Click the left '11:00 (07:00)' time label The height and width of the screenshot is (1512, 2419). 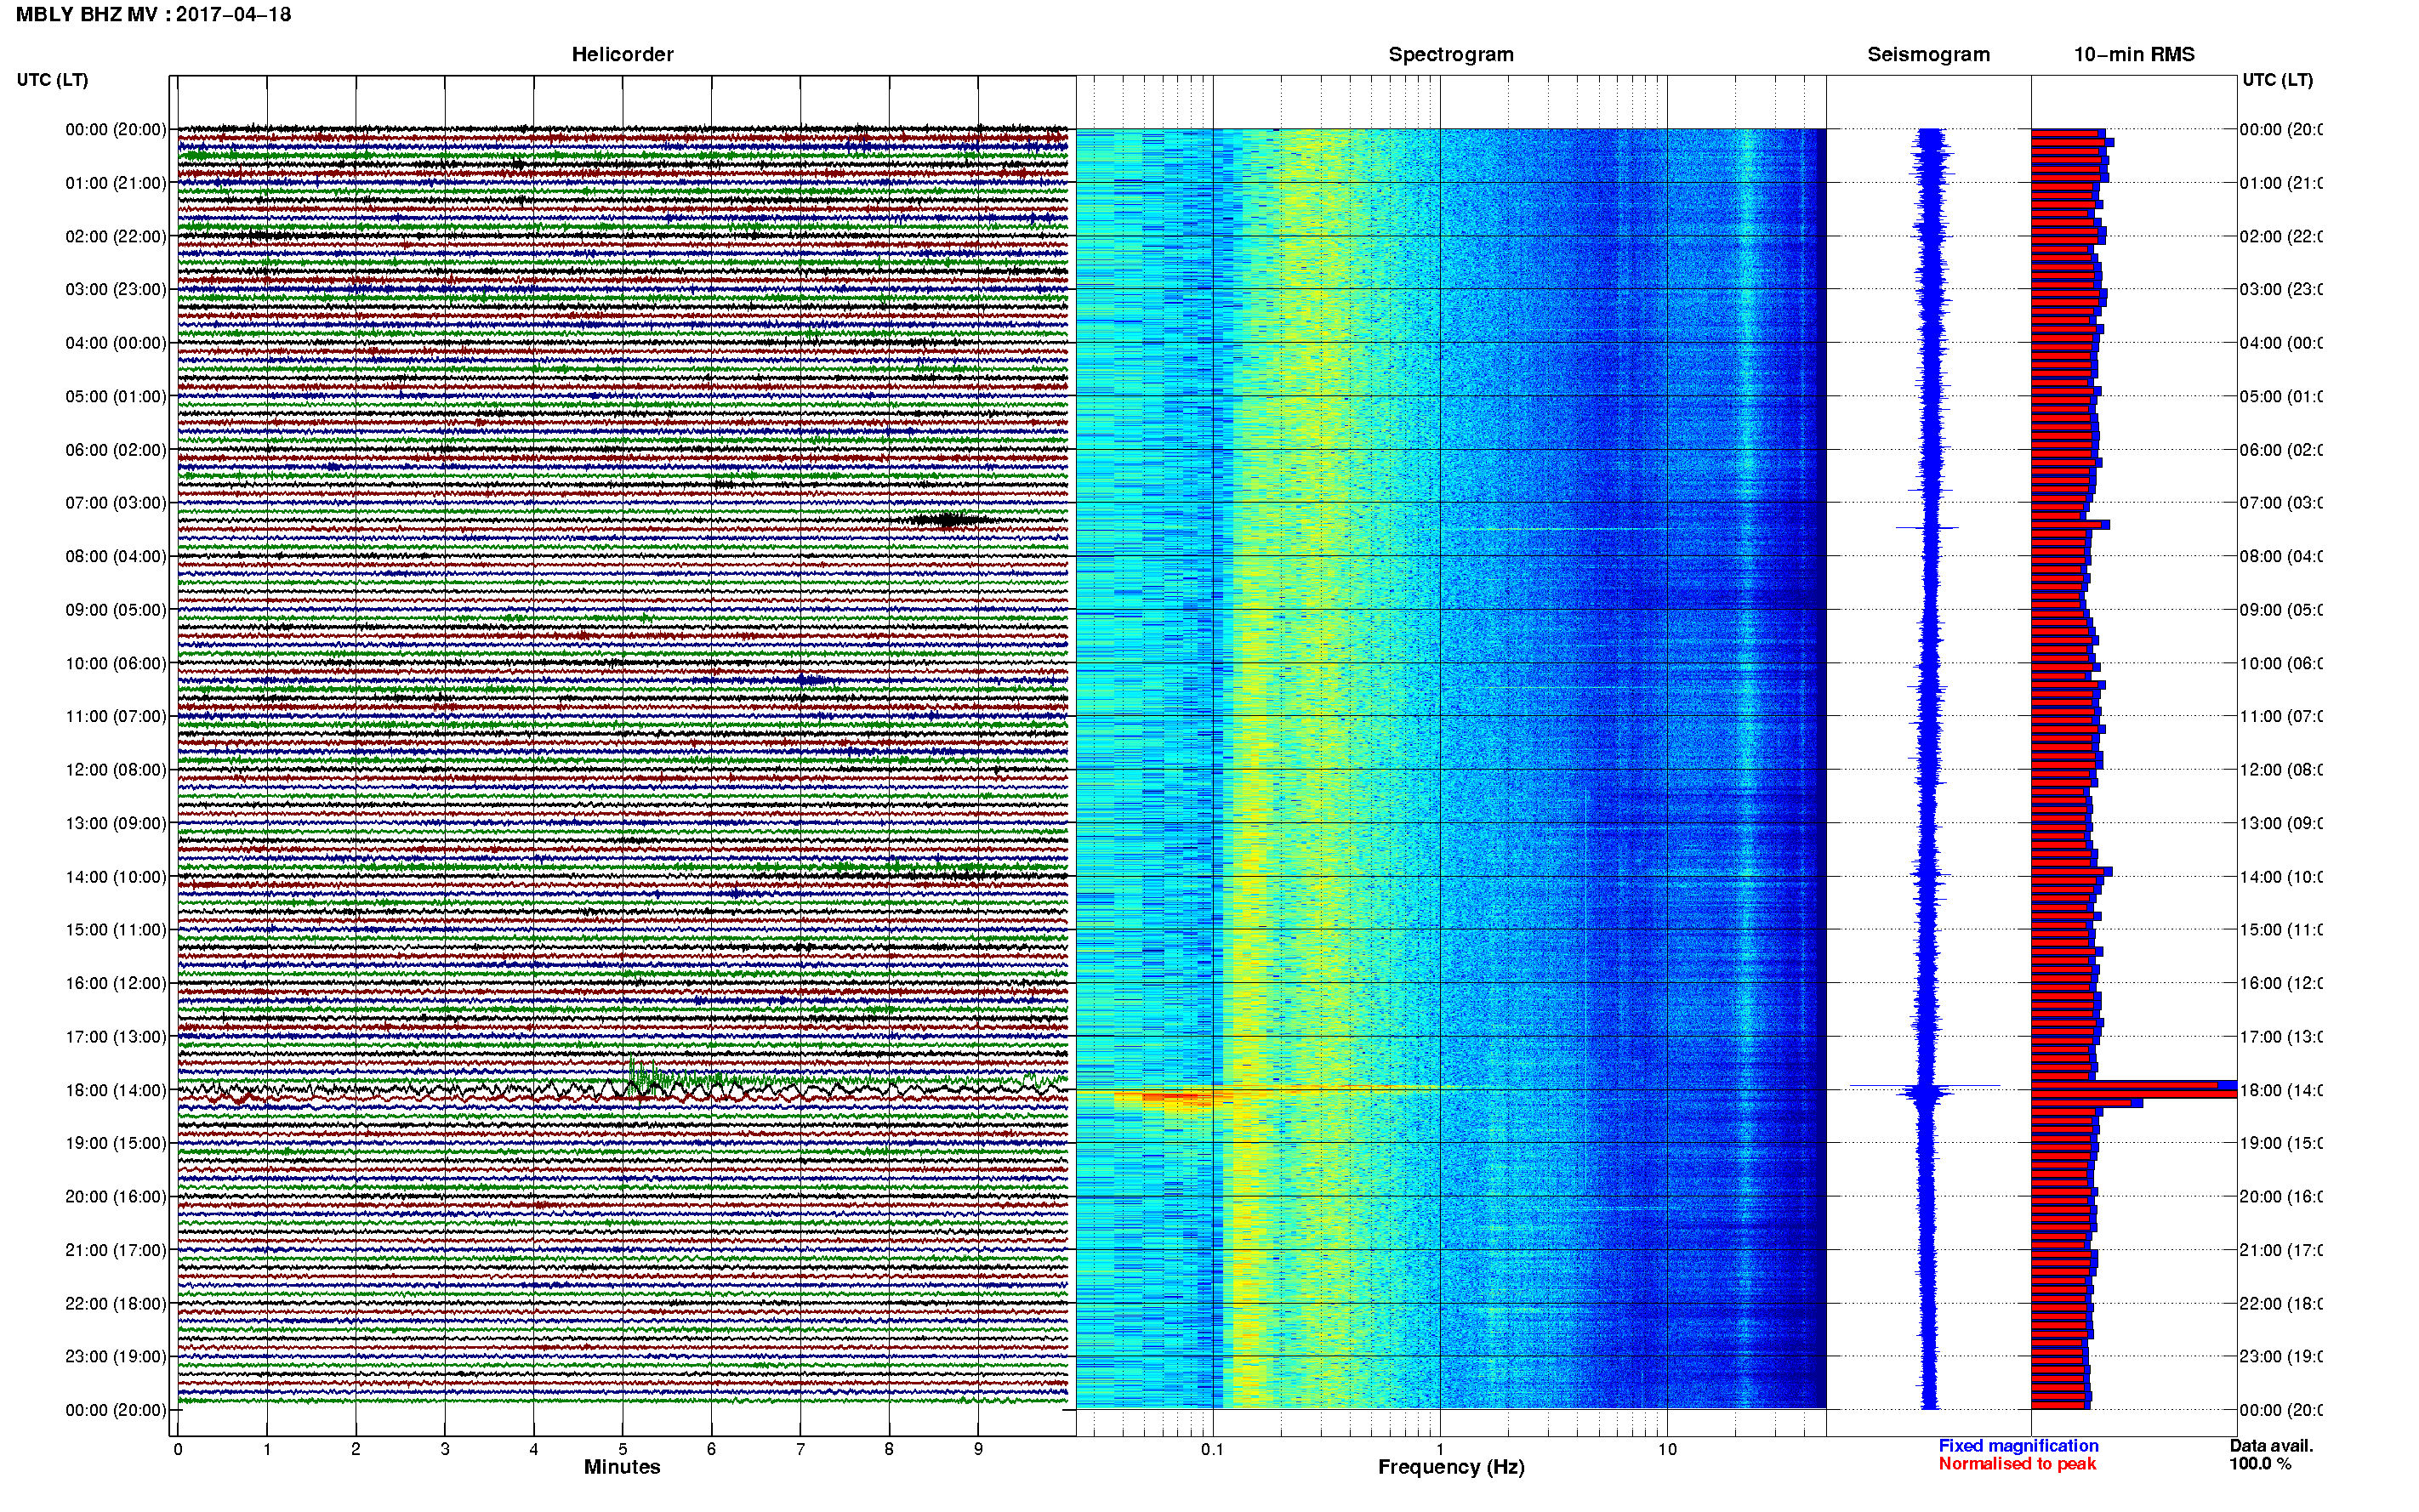[x=116, y=716]
